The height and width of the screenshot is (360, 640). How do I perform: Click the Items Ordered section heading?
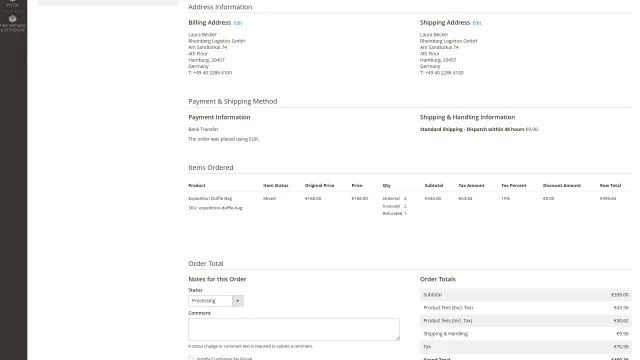(x=211, y=168)
